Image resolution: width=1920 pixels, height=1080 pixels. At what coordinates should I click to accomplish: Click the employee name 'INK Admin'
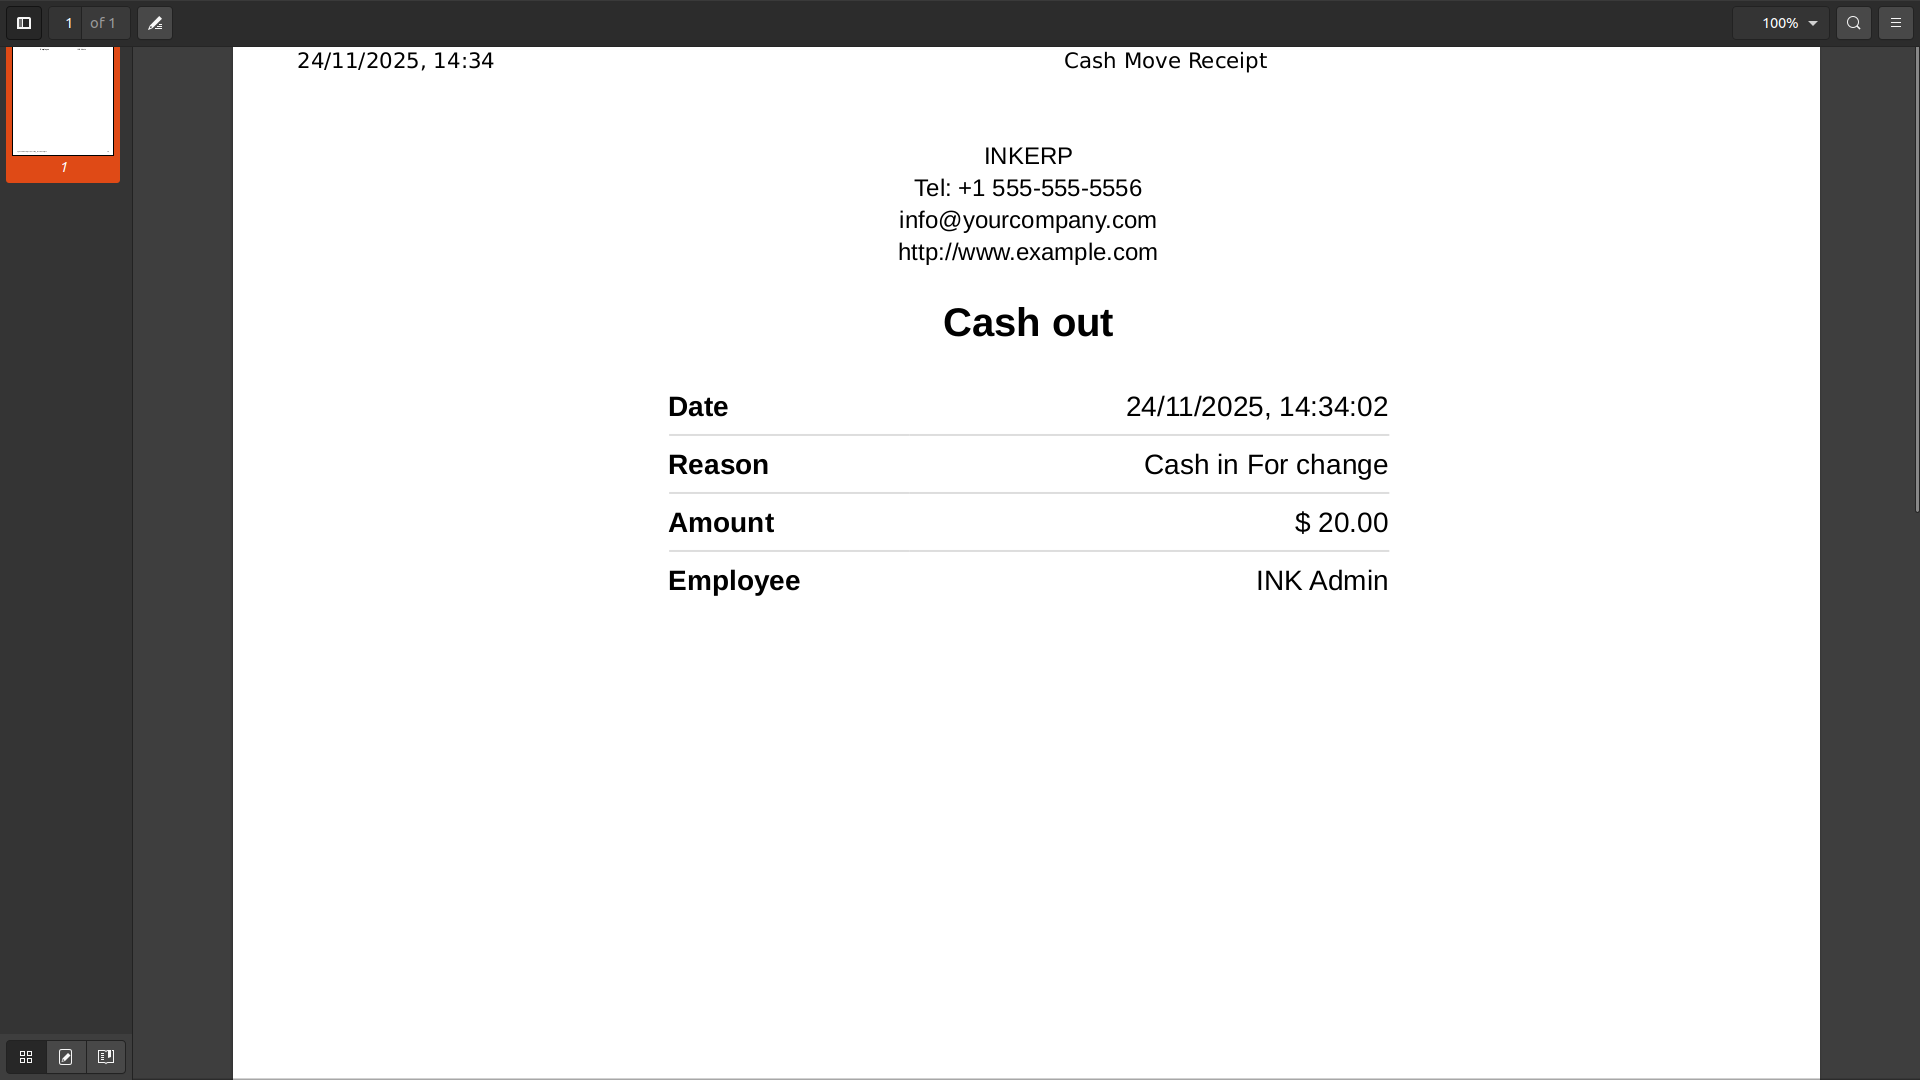[1321, 581]
